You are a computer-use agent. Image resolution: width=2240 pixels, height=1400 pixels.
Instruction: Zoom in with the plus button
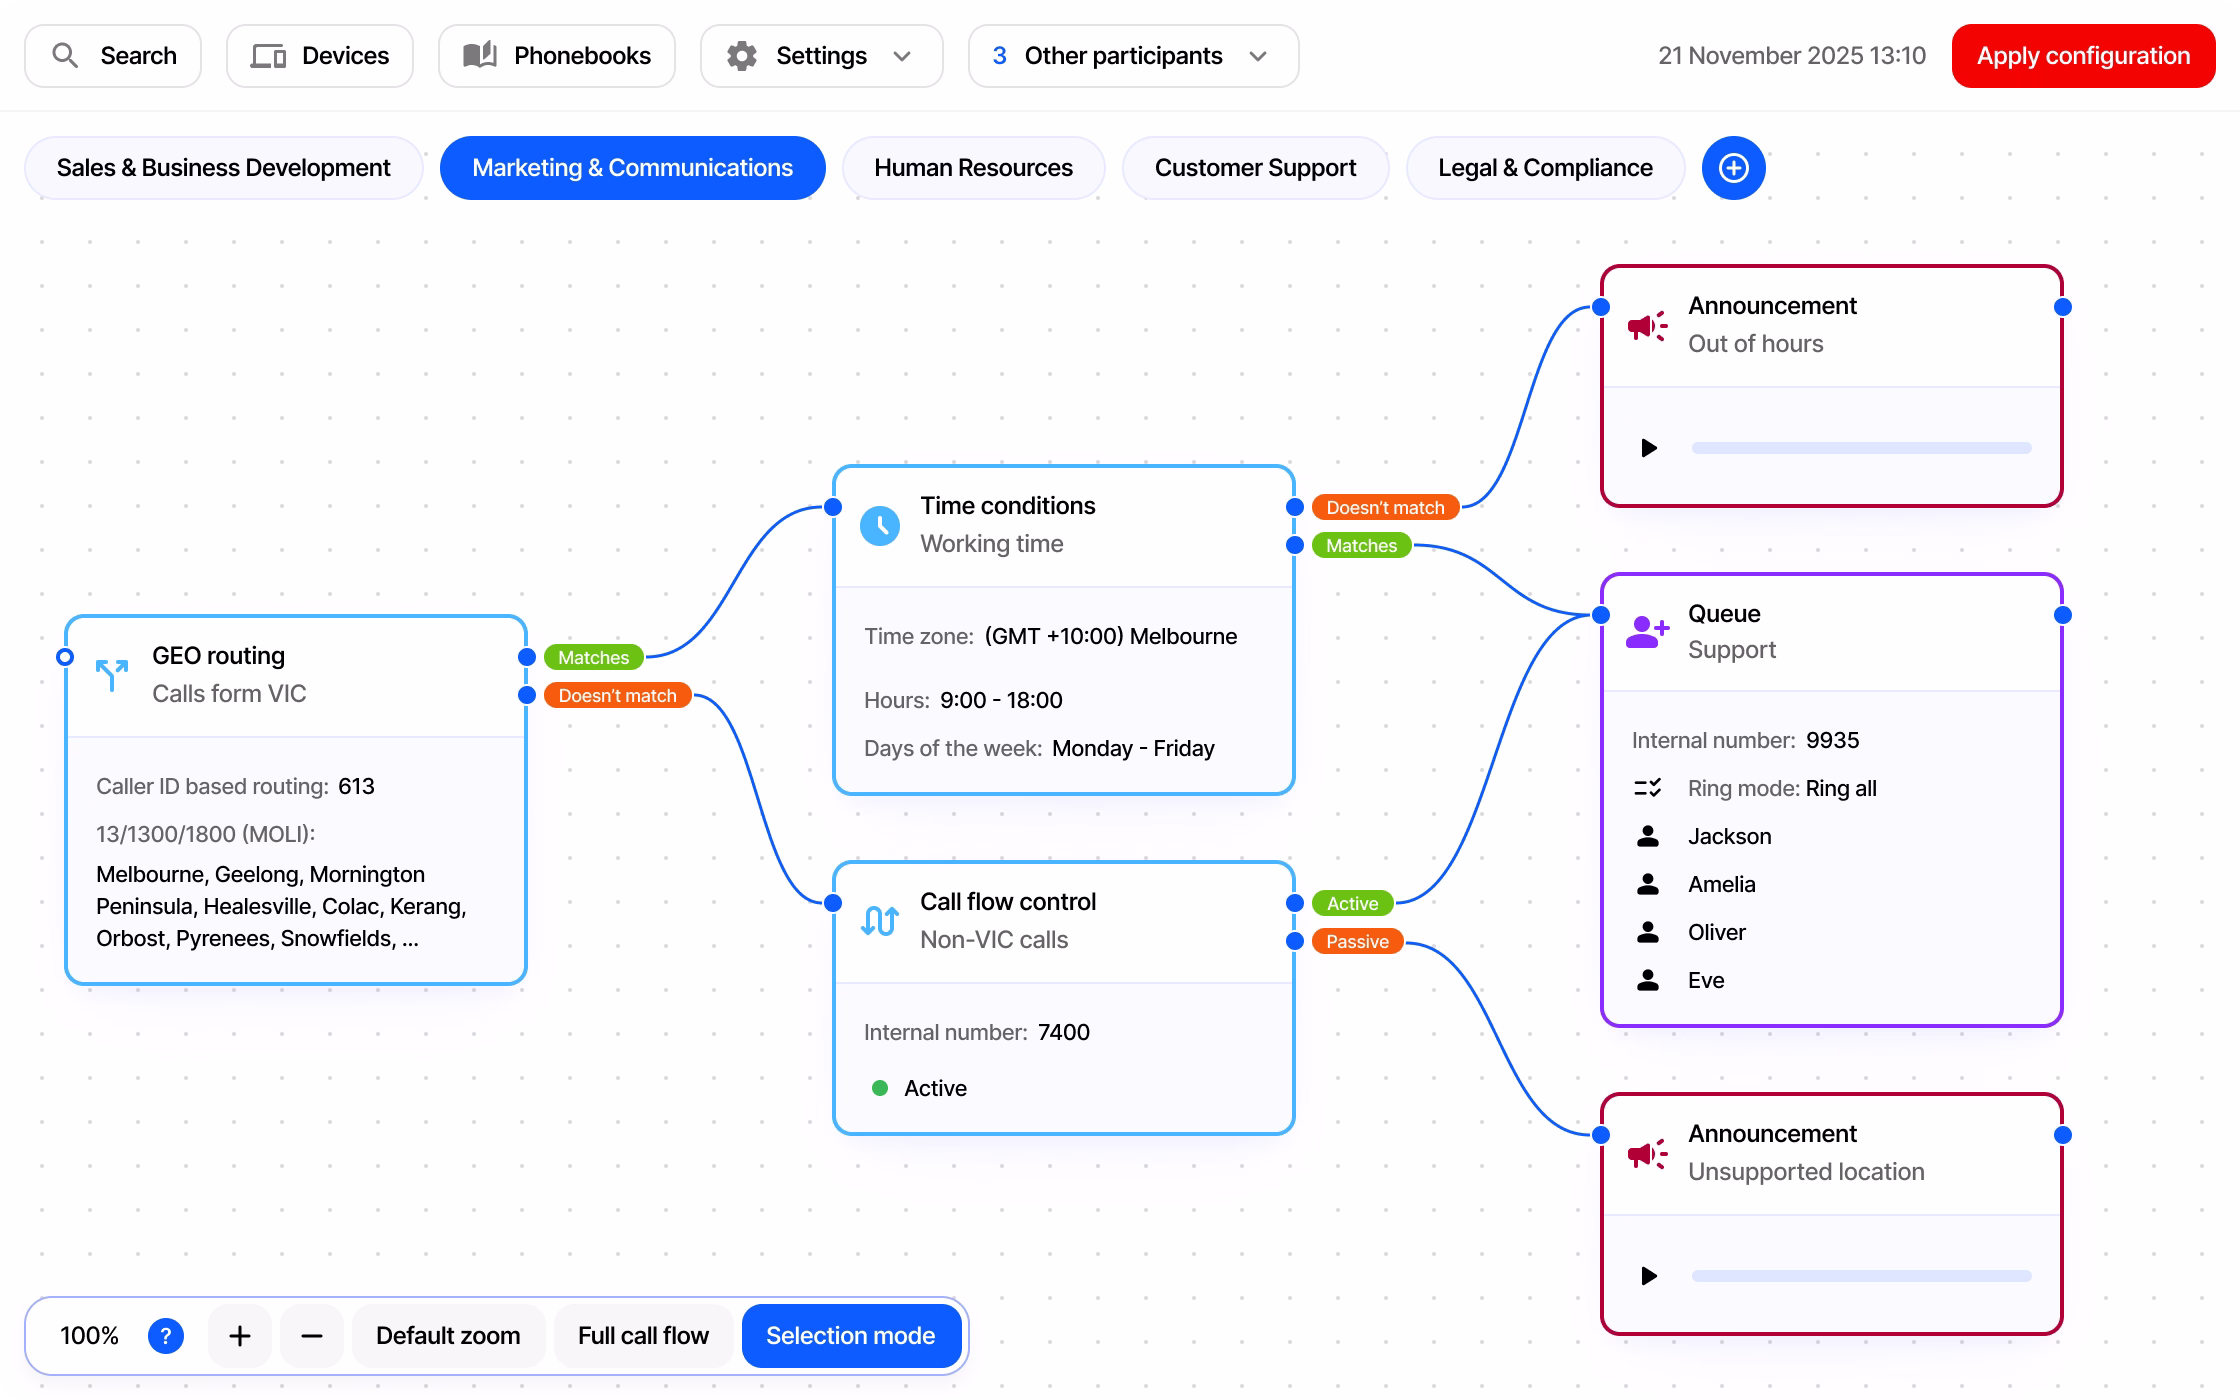click(x=240, y=1336)
